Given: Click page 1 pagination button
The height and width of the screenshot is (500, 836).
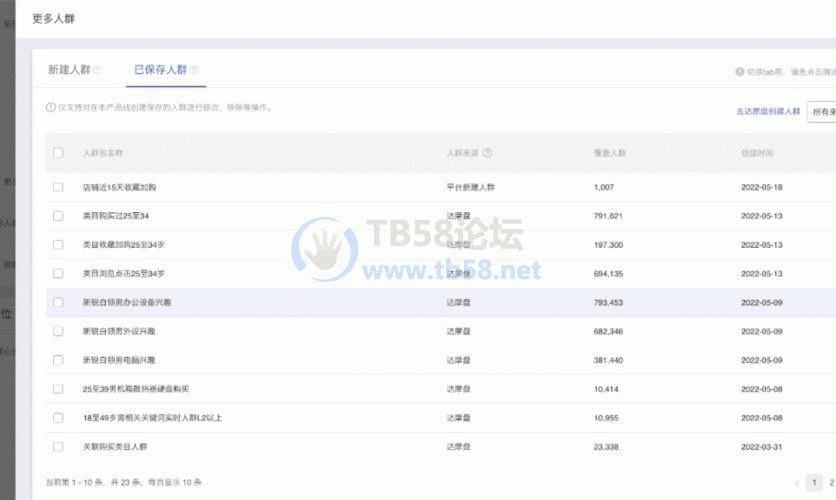Looking at the screenshot, I should (x=814, y=482).
